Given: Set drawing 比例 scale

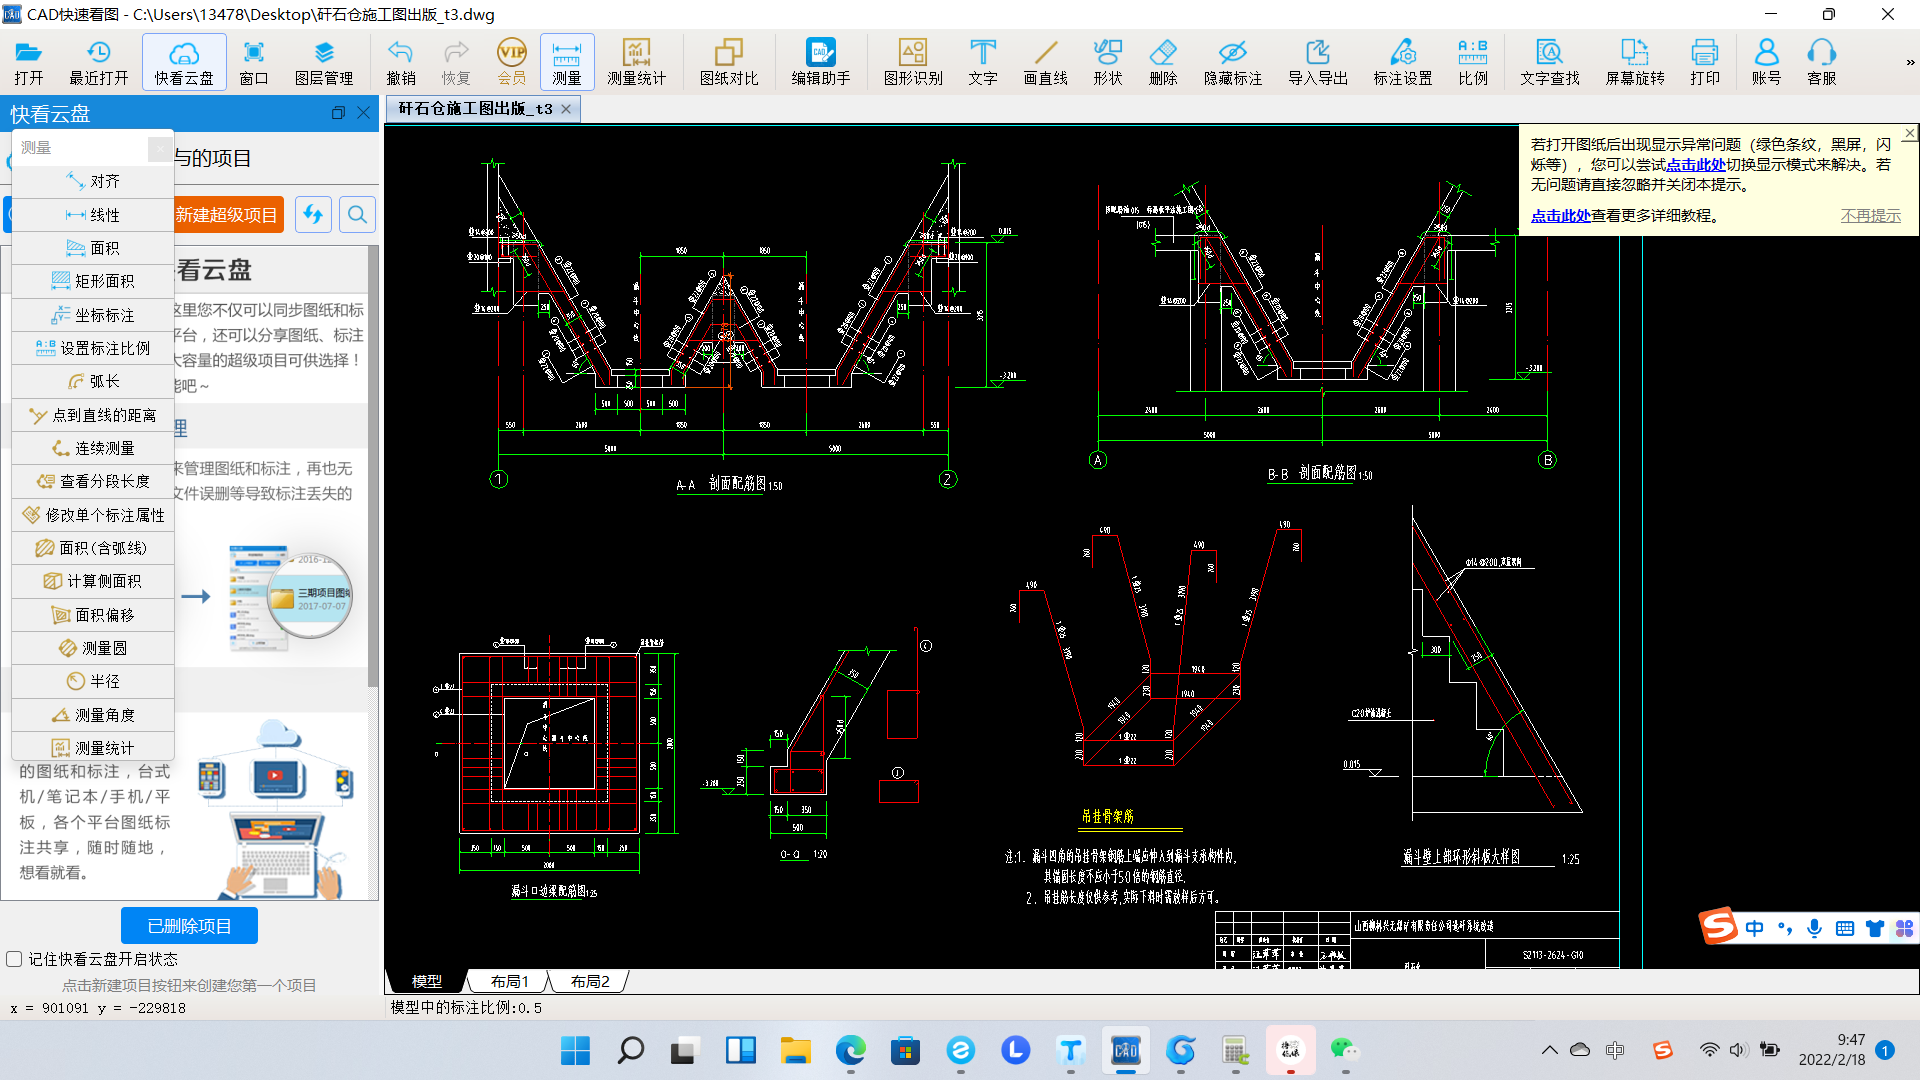Looking at the screenshot, I should pyautogui.click(x=1473, y=62).
